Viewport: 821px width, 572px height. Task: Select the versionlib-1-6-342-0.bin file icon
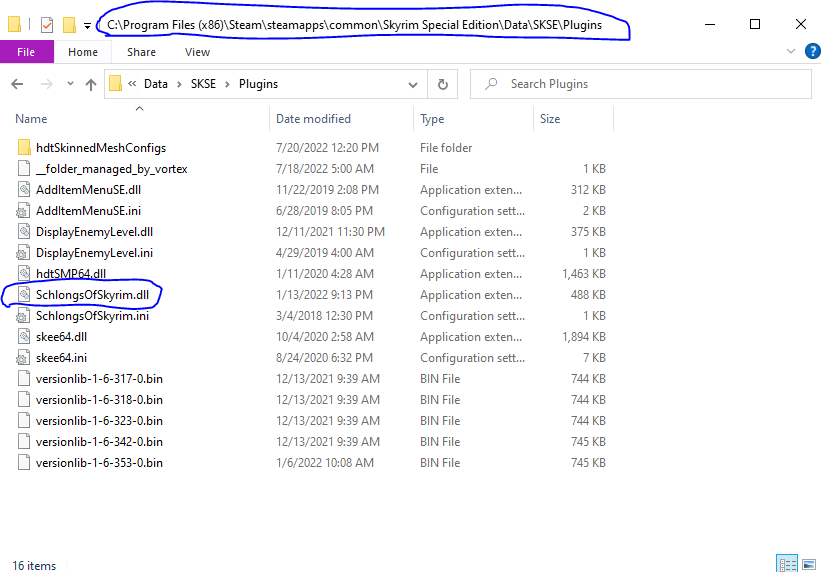(x=24, y=442)
